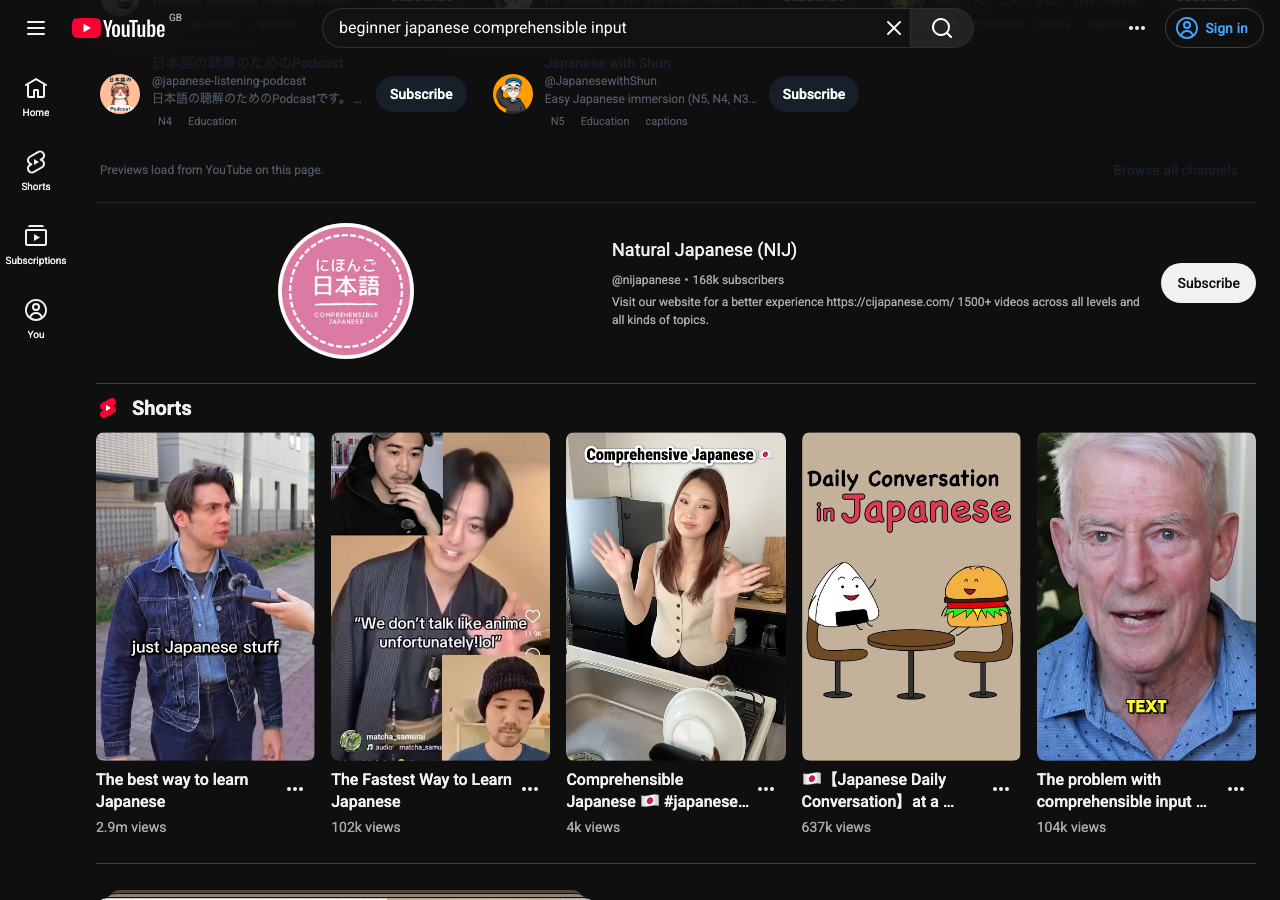This screenshot has height=900, width=1280.
Task: Open the japanese-listening-podcast channel avatar
Action: (120, 94)
